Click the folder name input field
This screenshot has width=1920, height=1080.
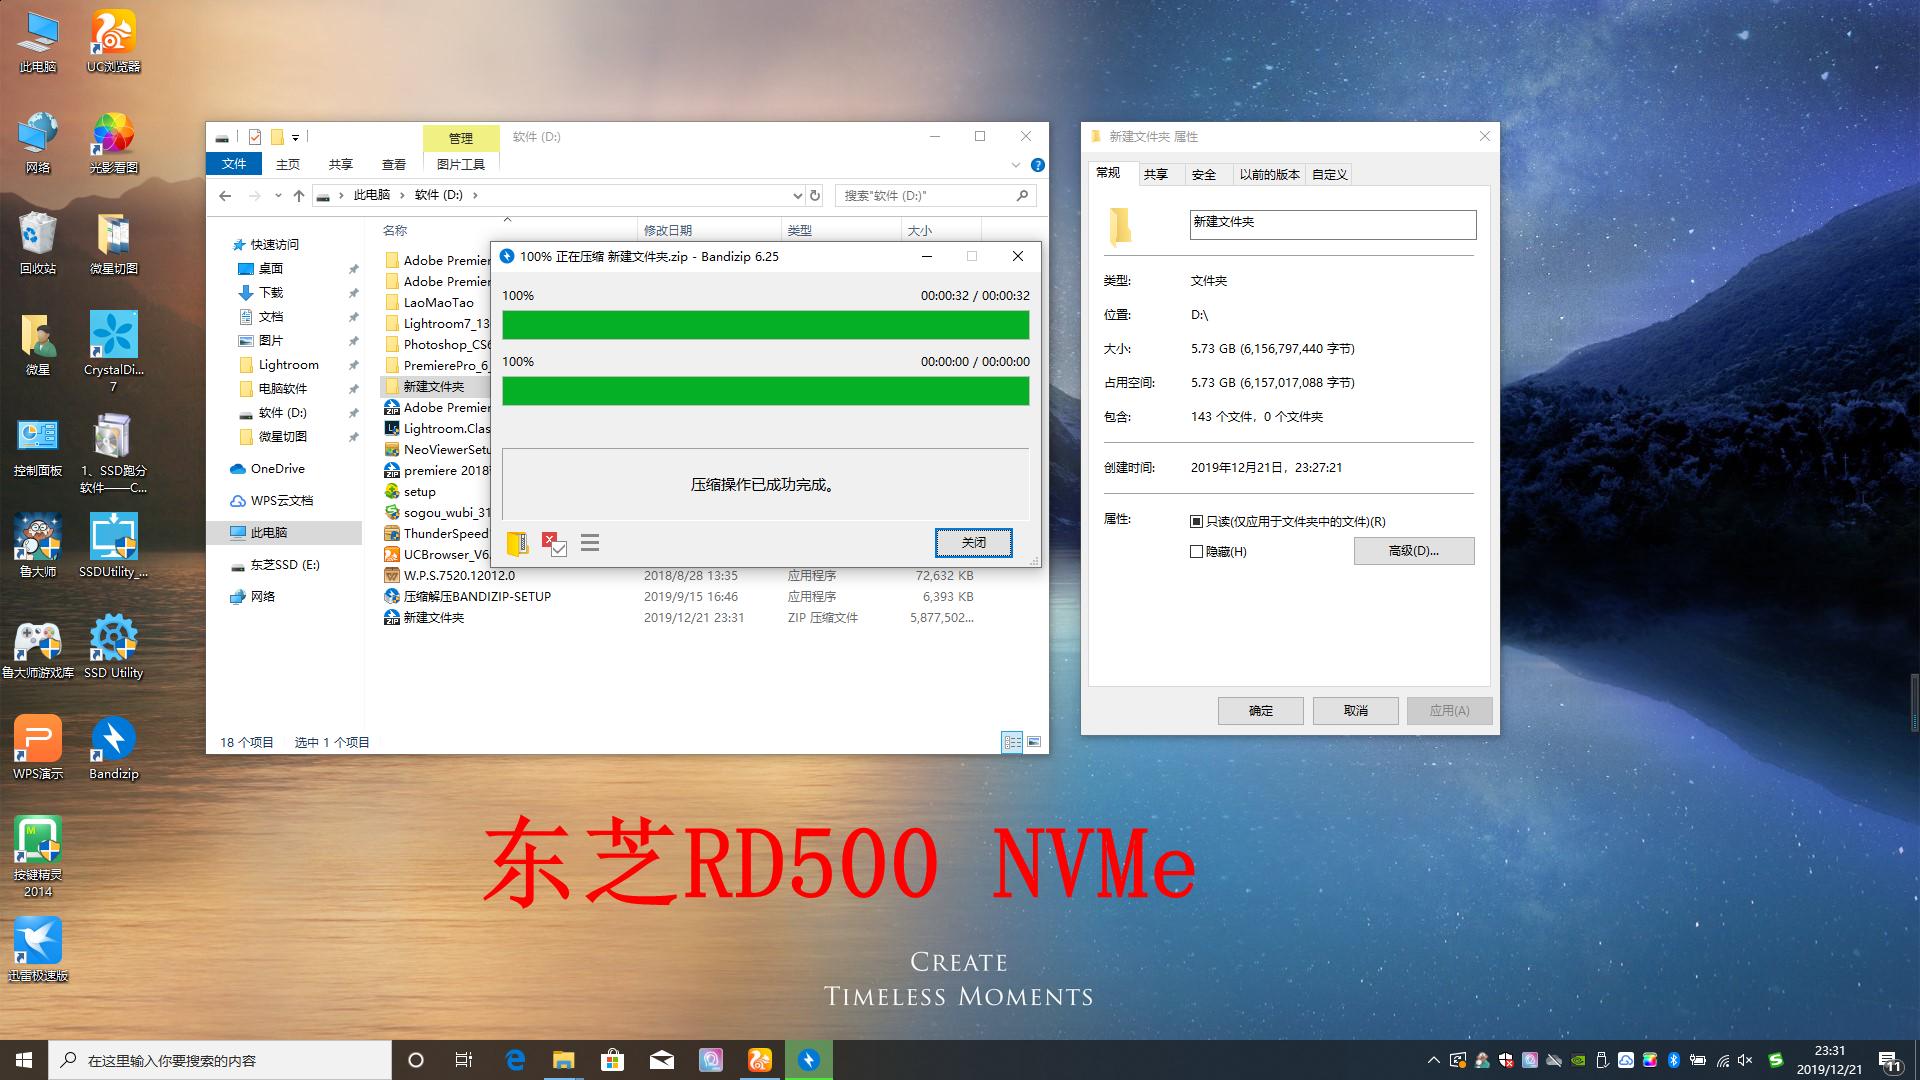tap(1332, 224)
